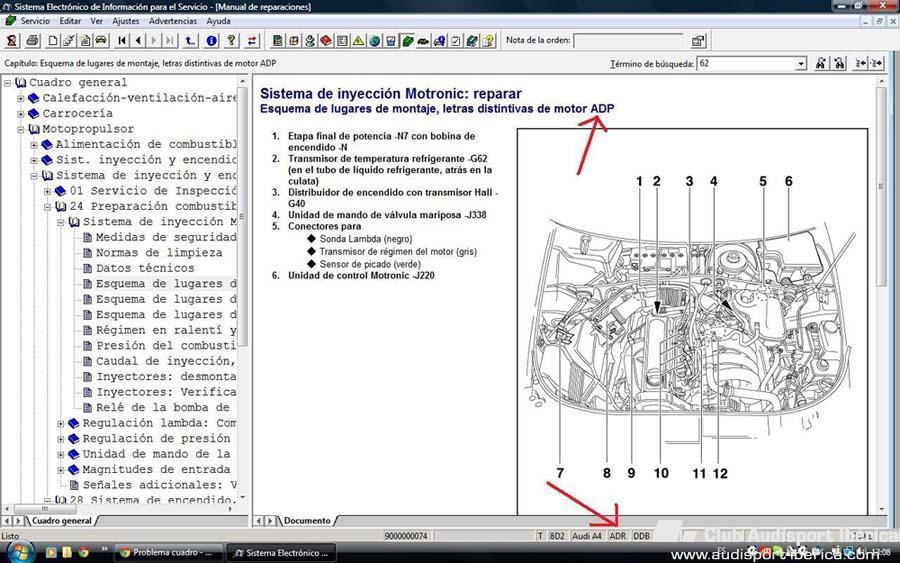Launch Chrome from the quick launch bar
The image size is (900, 563).
(84, 553)
